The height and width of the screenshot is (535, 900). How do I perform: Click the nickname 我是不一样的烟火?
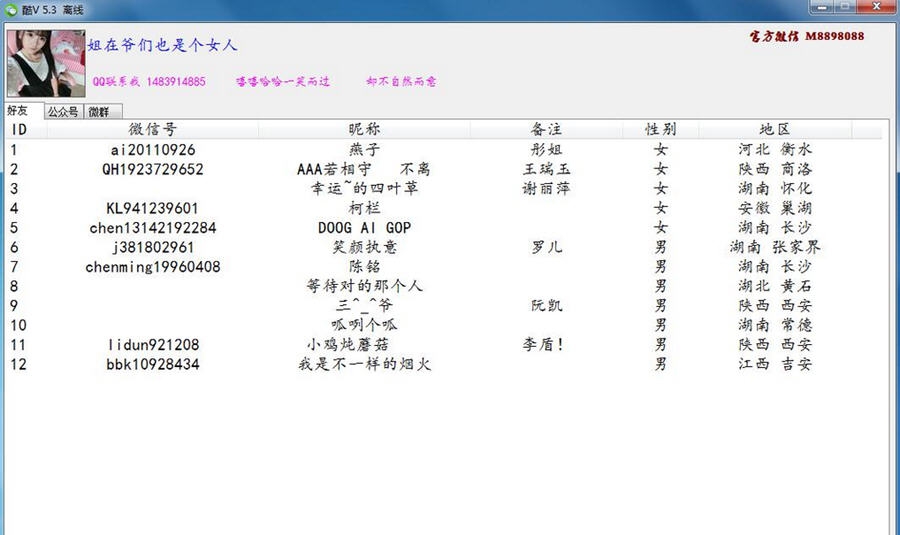click(x=364, y=364)
